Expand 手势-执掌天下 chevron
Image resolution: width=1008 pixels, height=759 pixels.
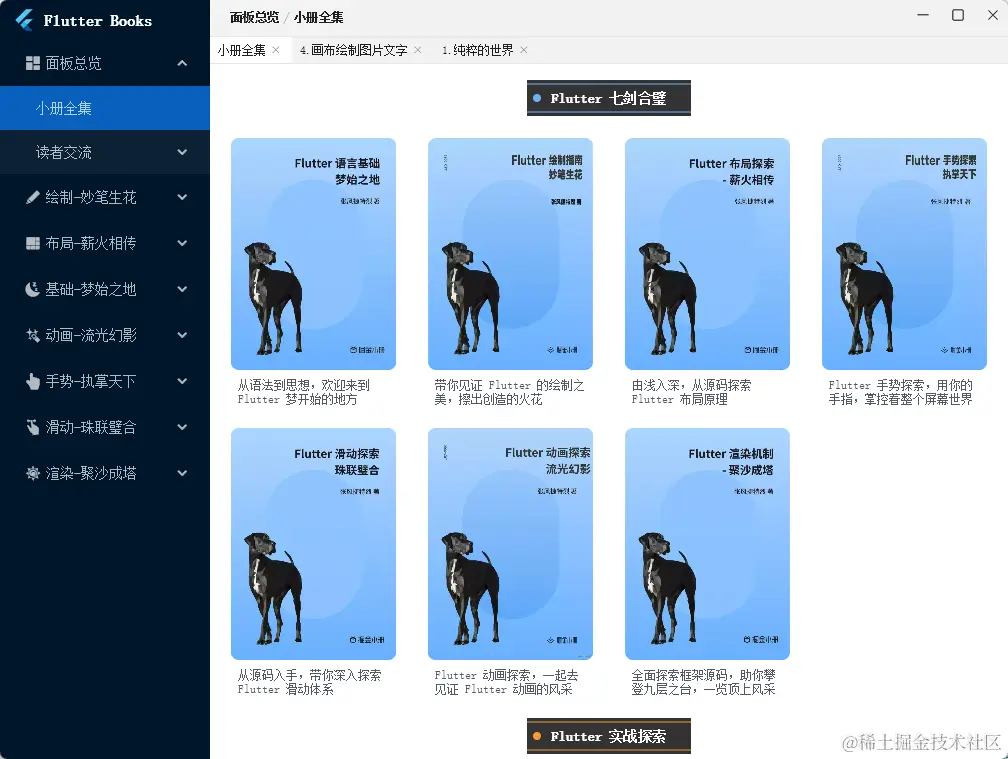182,381
